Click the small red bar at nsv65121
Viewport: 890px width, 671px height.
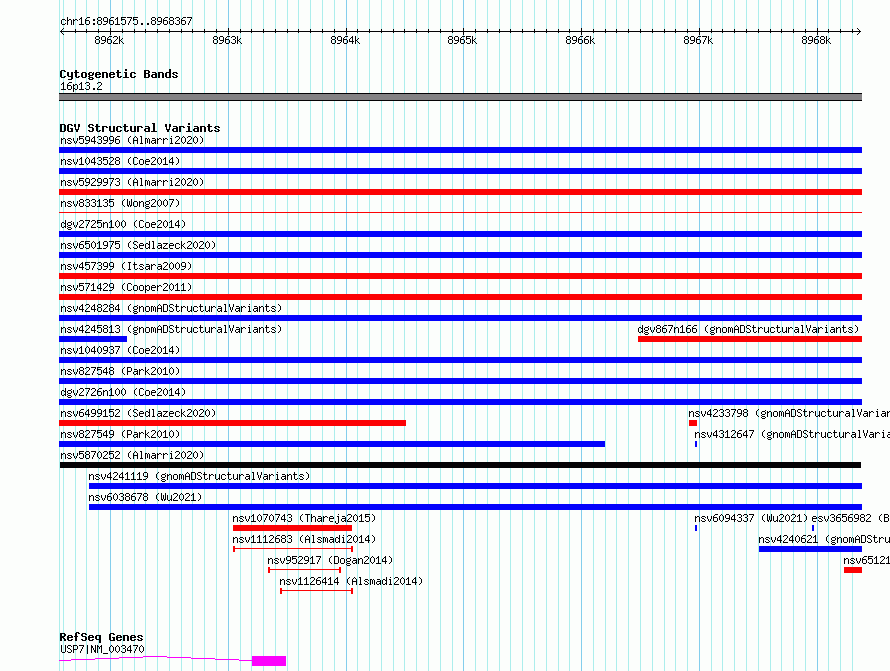(x=853, y=570)
